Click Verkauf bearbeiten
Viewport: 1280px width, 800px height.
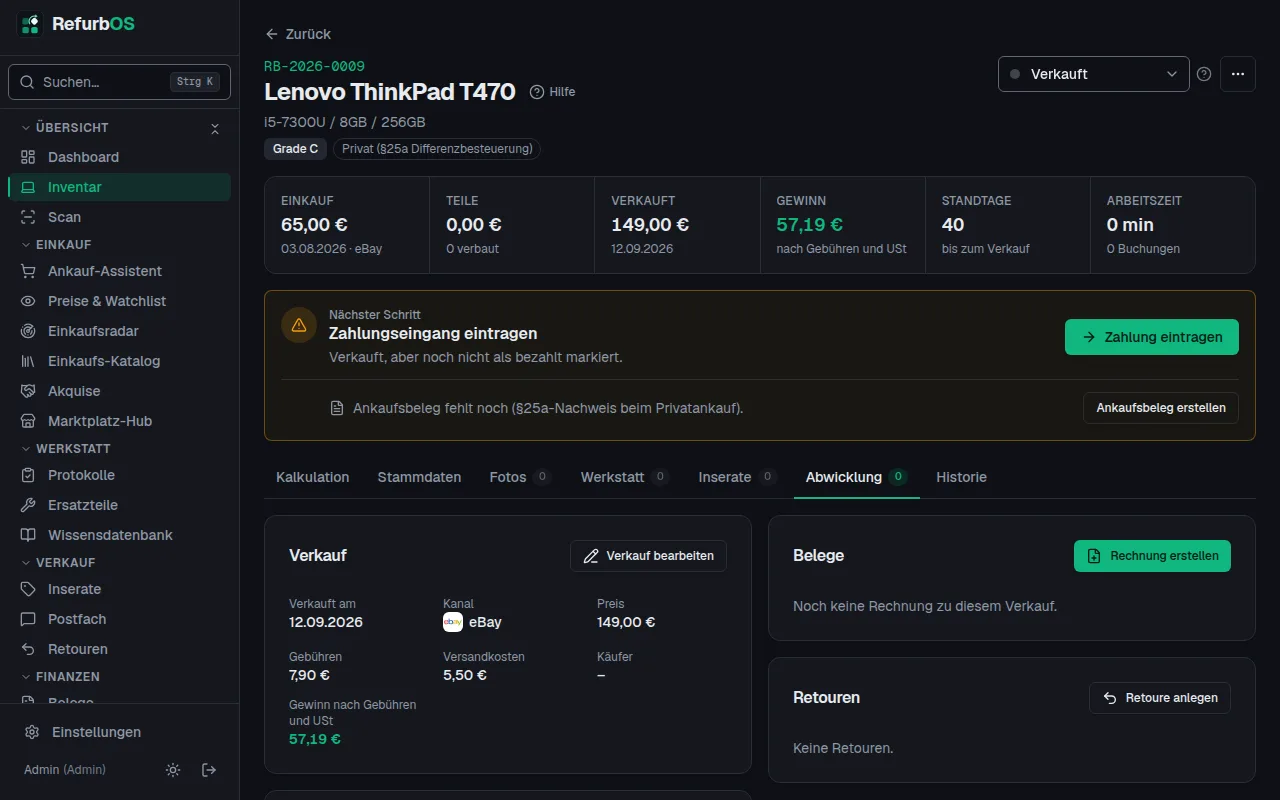(x=648, y=556)
